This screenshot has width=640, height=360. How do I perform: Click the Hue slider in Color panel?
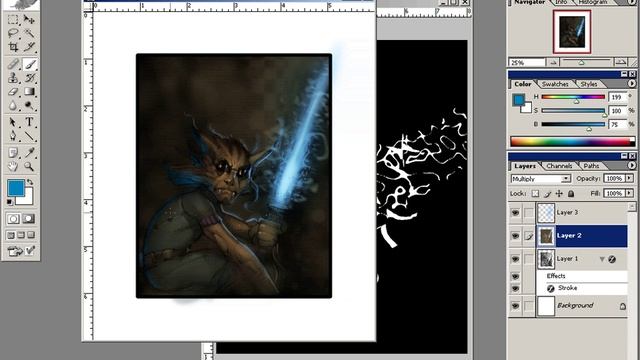coord(573,97)
